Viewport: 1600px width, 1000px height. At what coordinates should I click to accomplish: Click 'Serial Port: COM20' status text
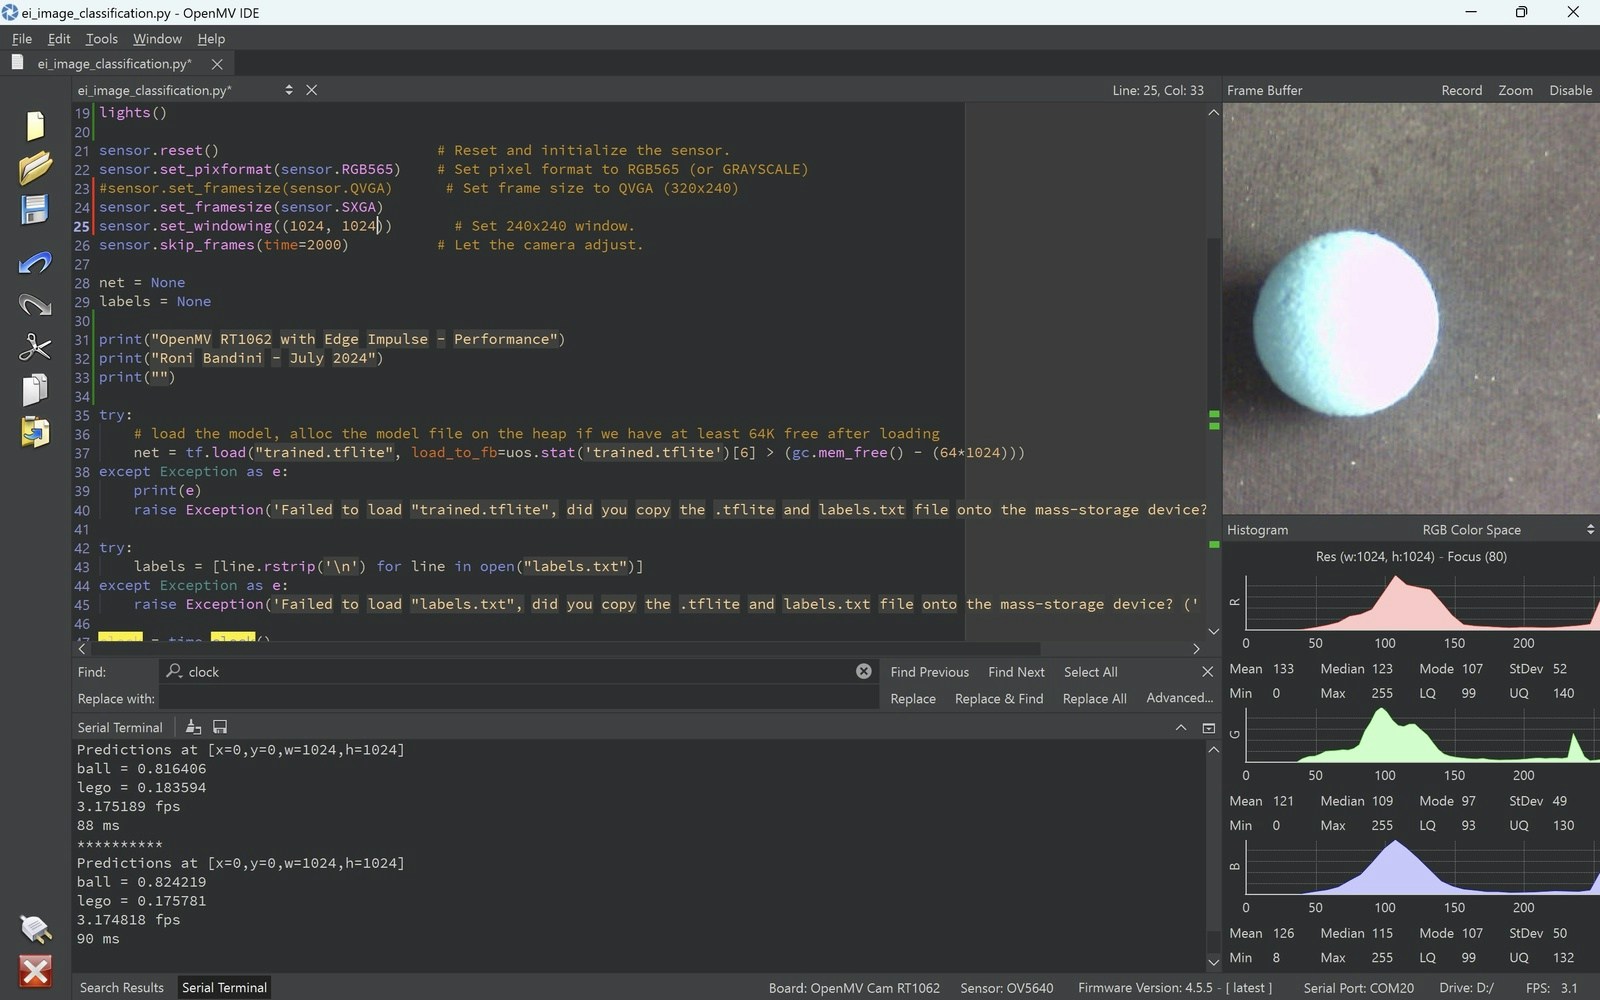coord(1358,988)
